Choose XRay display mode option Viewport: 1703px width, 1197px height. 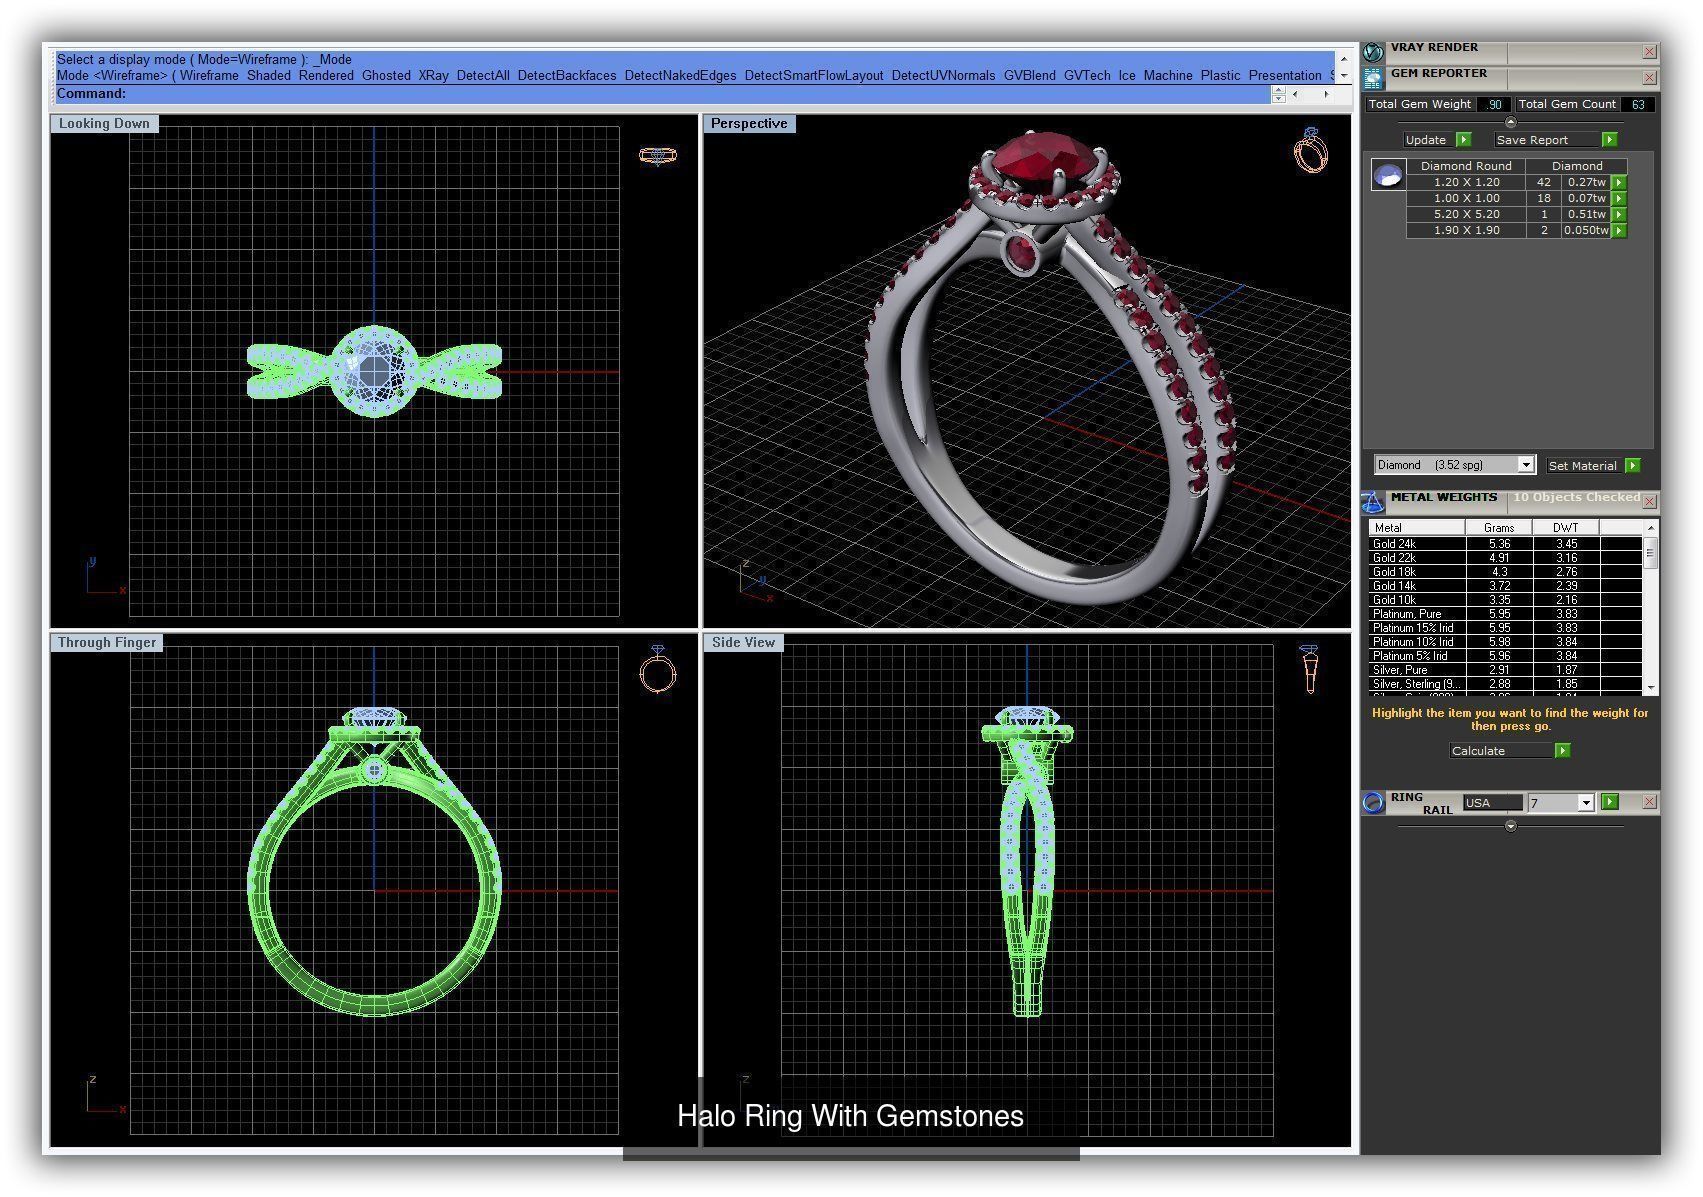pos(433,76)
